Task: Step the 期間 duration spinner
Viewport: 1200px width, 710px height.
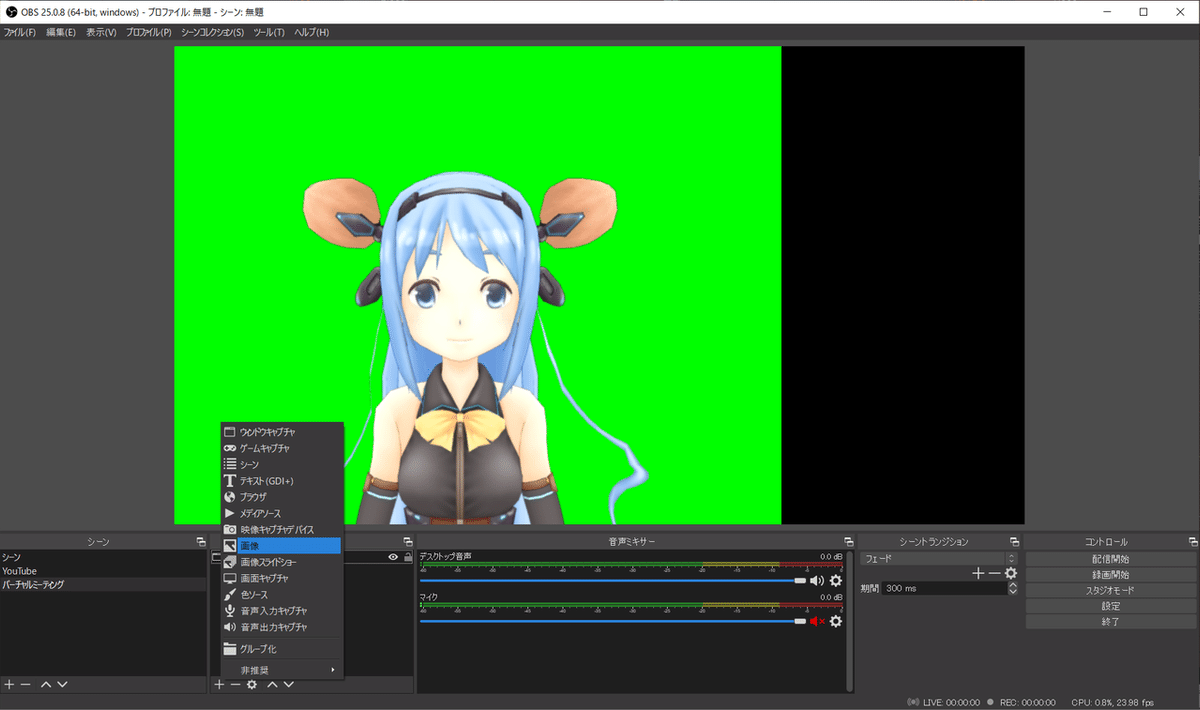Action: coord(1013,588)
